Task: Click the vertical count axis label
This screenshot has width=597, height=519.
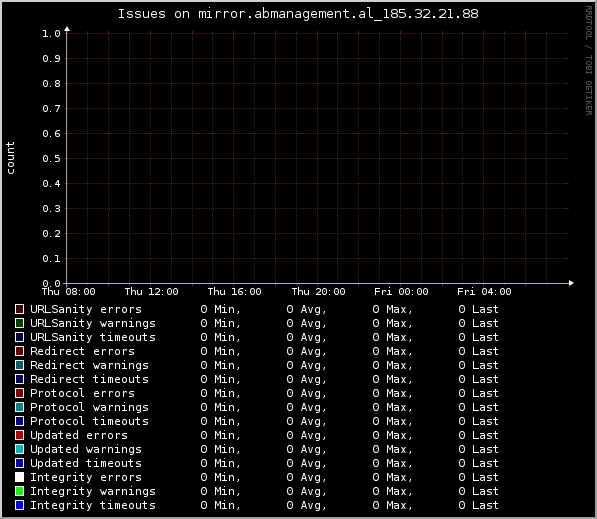Action: (x=10, y=158)
